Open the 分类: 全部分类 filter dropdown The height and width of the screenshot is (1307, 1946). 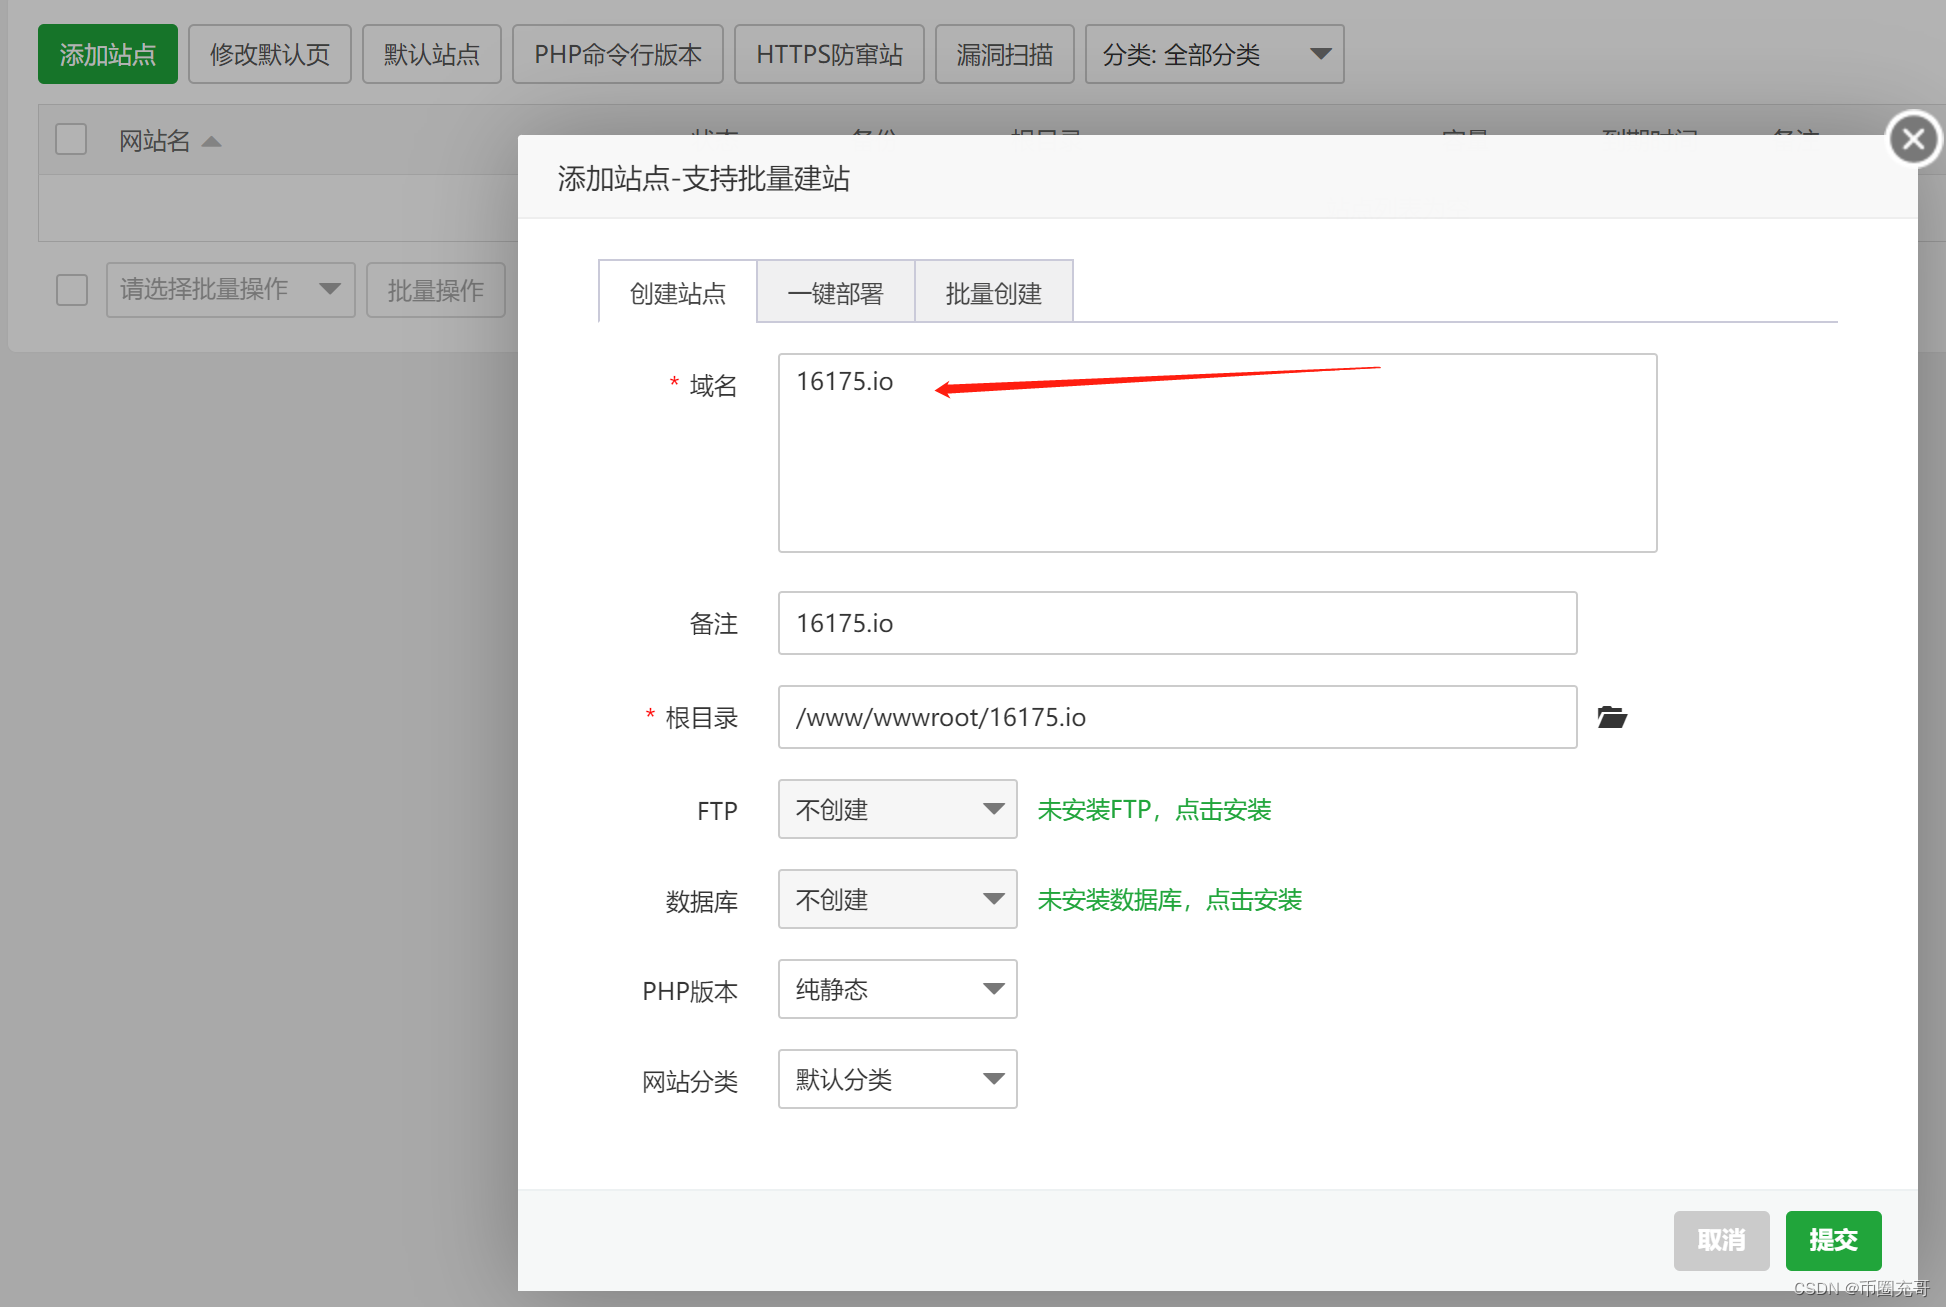(1214, 54)
